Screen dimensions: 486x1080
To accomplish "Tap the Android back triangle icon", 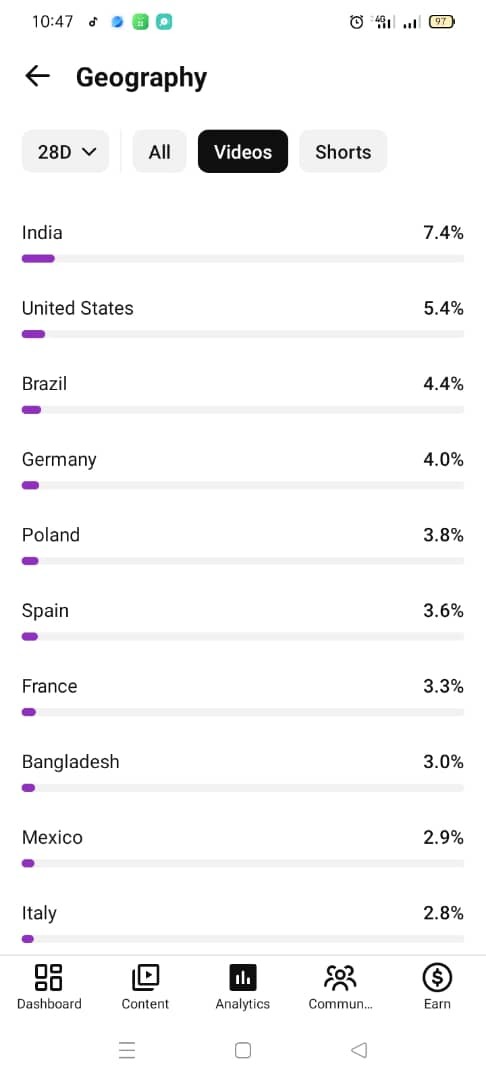I will click(x=359, y=1050).
